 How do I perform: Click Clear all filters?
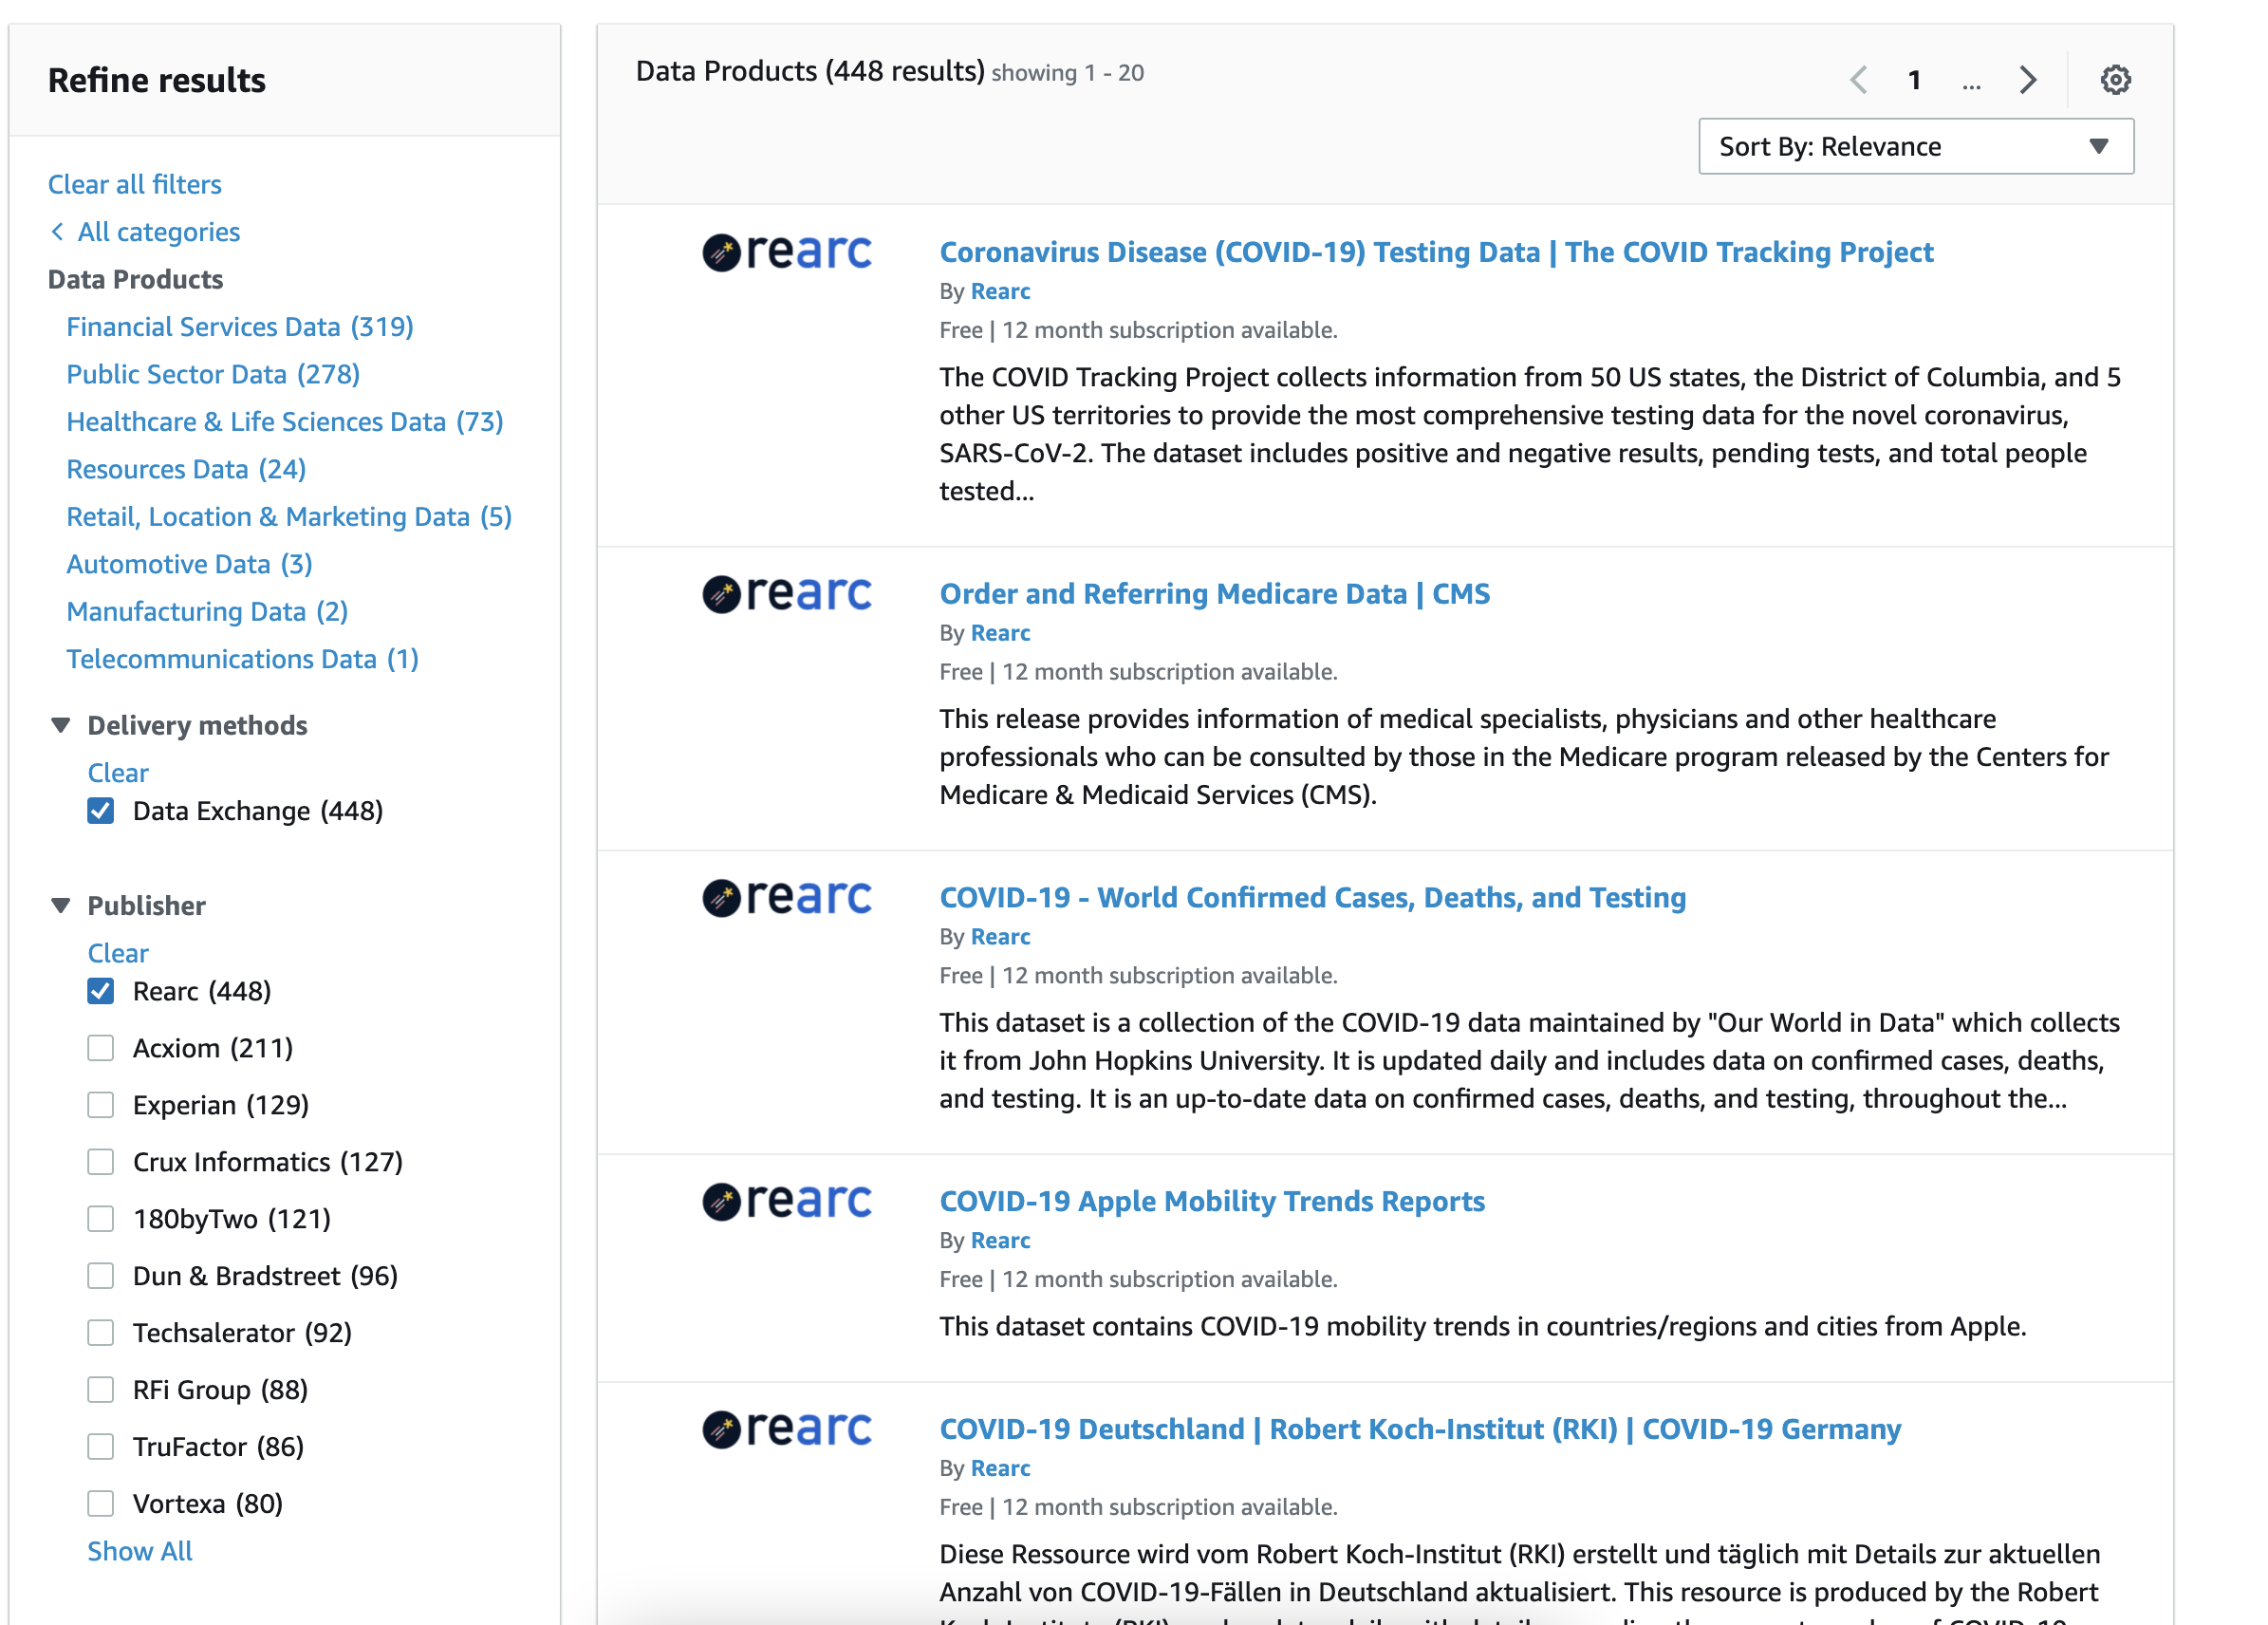pos(134,184)
